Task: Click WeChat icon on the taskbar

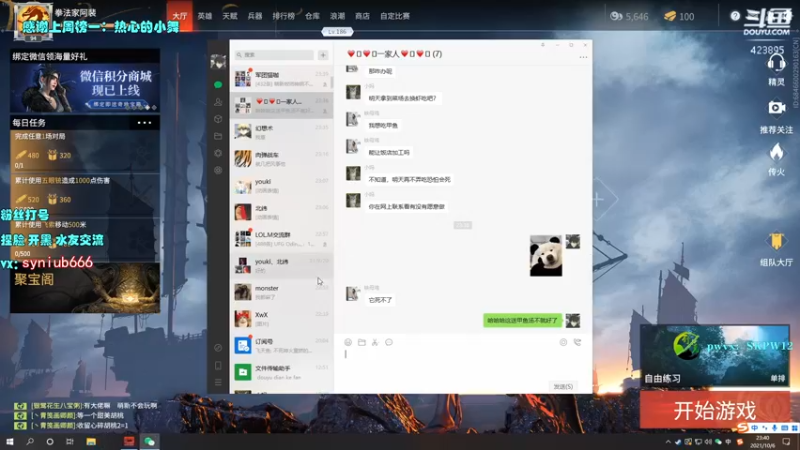Action: [149, 441]
